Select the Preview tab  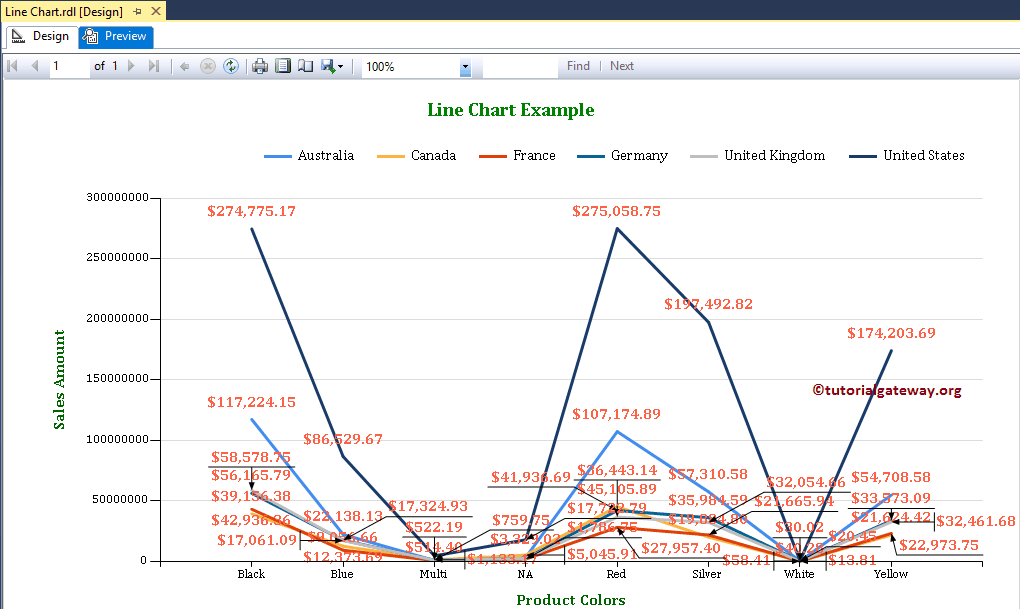pos(115,35)
